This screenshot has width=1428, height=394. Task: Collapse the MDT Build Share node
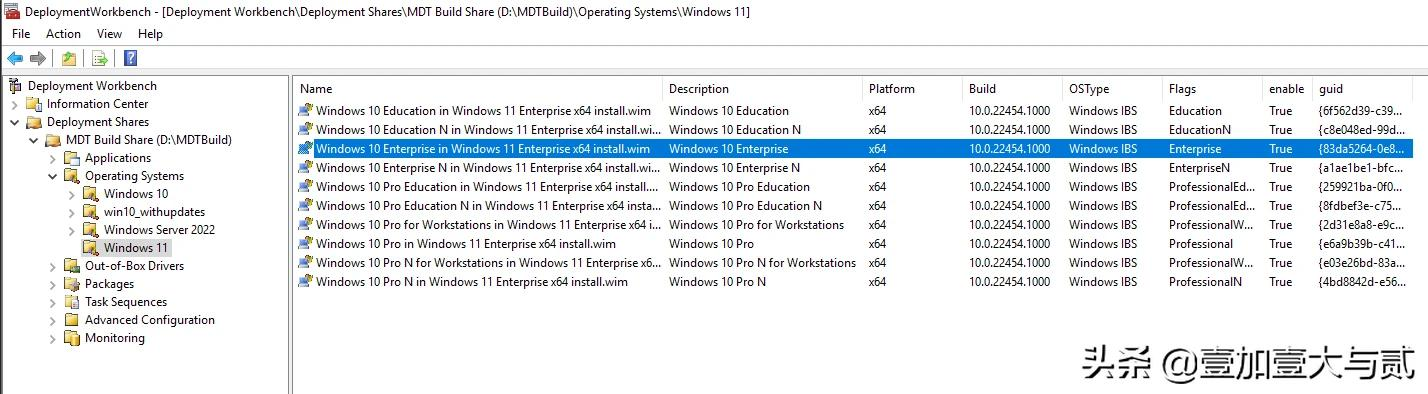coord(34,140)
